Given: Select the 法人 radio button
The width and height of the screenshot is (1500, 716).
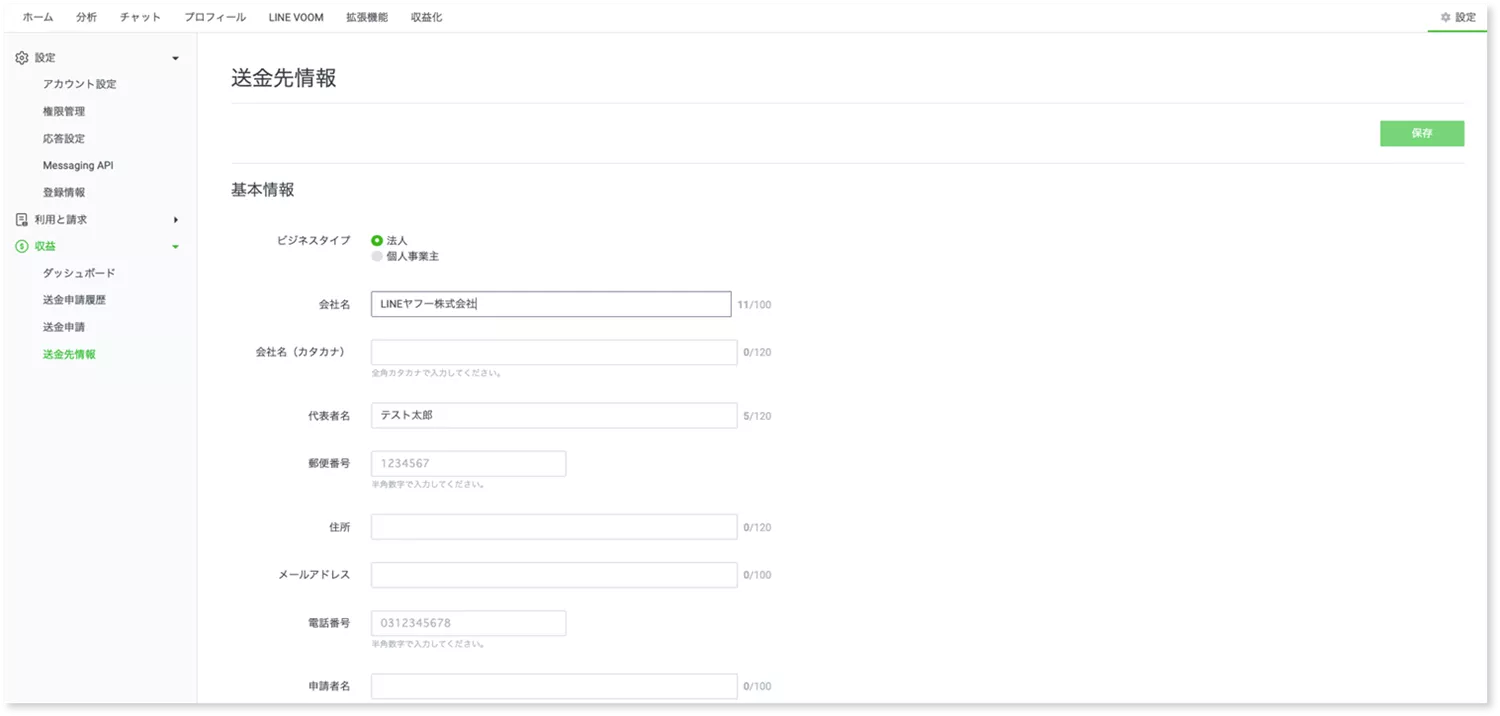Looking at the screenshot, I should click(x=377, y=241).
